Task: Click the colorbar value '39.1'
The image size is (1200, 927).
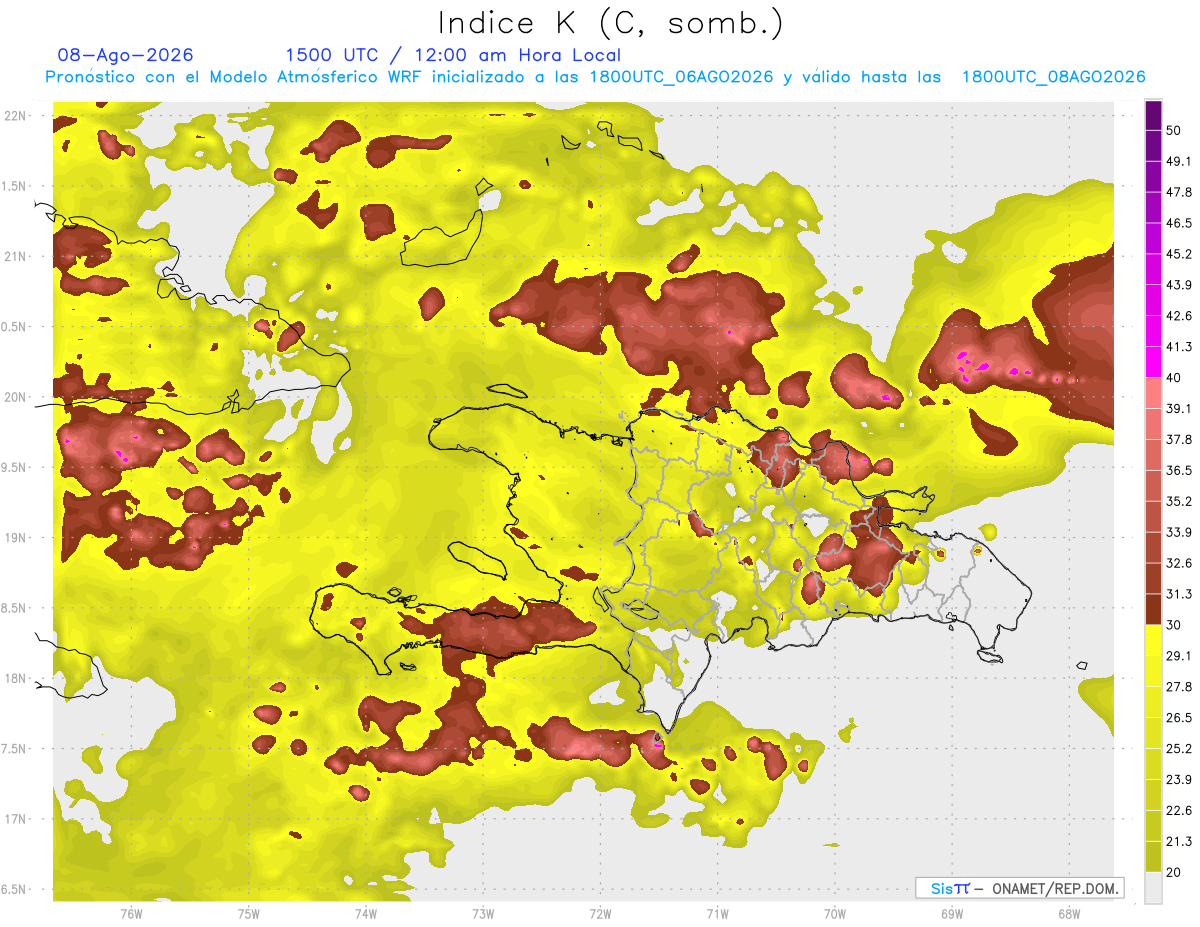Action: (x=1179, y=409)
